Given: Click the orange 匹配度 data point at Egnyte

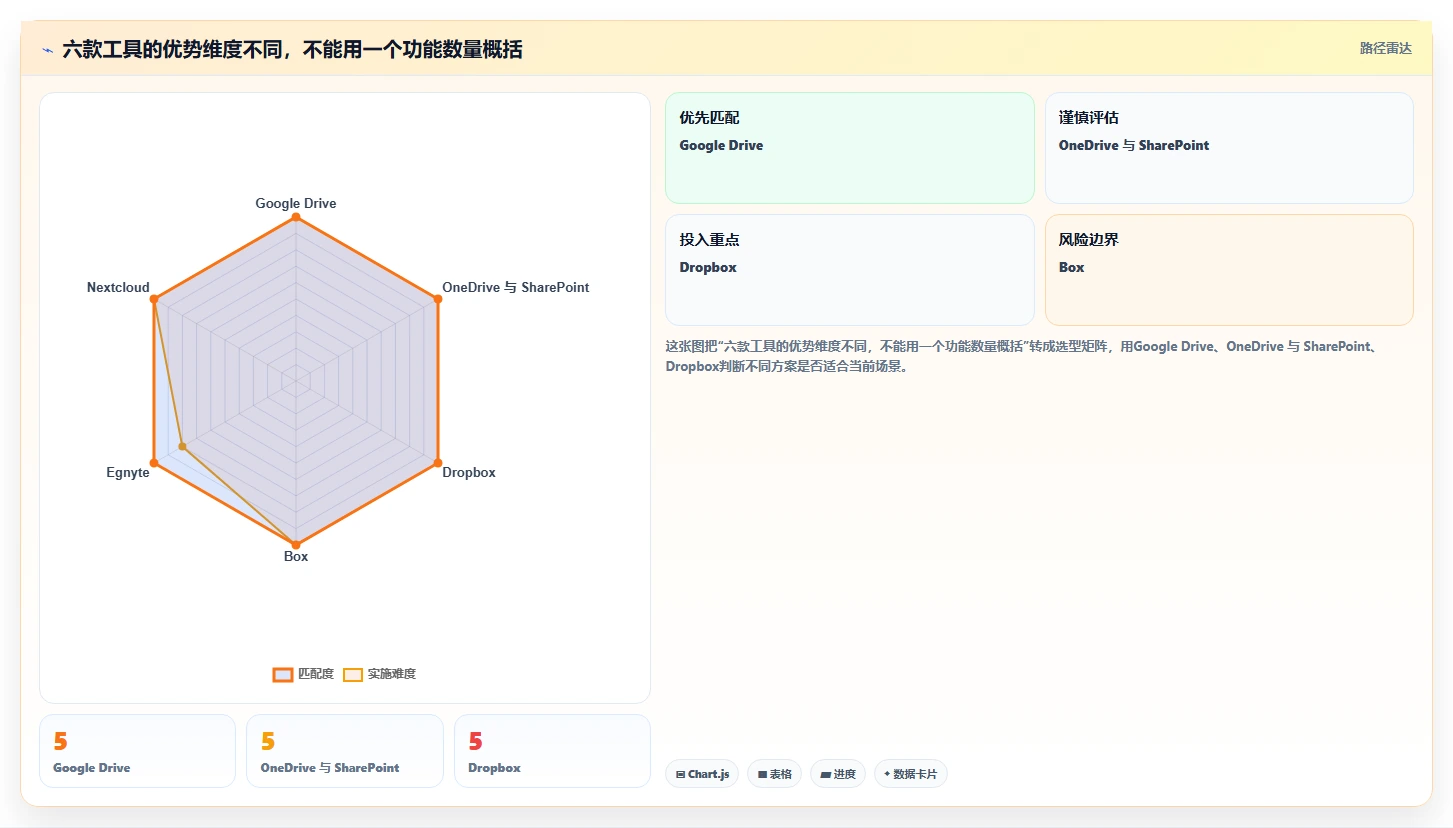Looking at the screenshot, I should [x=154, y=463].
